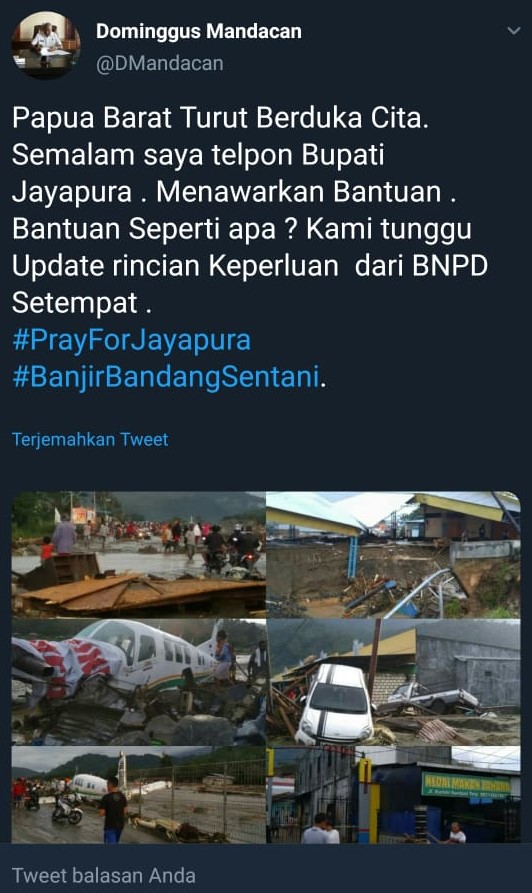View the fence and distant plane photo
Image resolution: width=532 pixels, height=893 pixels.
(x=138, y=794)
